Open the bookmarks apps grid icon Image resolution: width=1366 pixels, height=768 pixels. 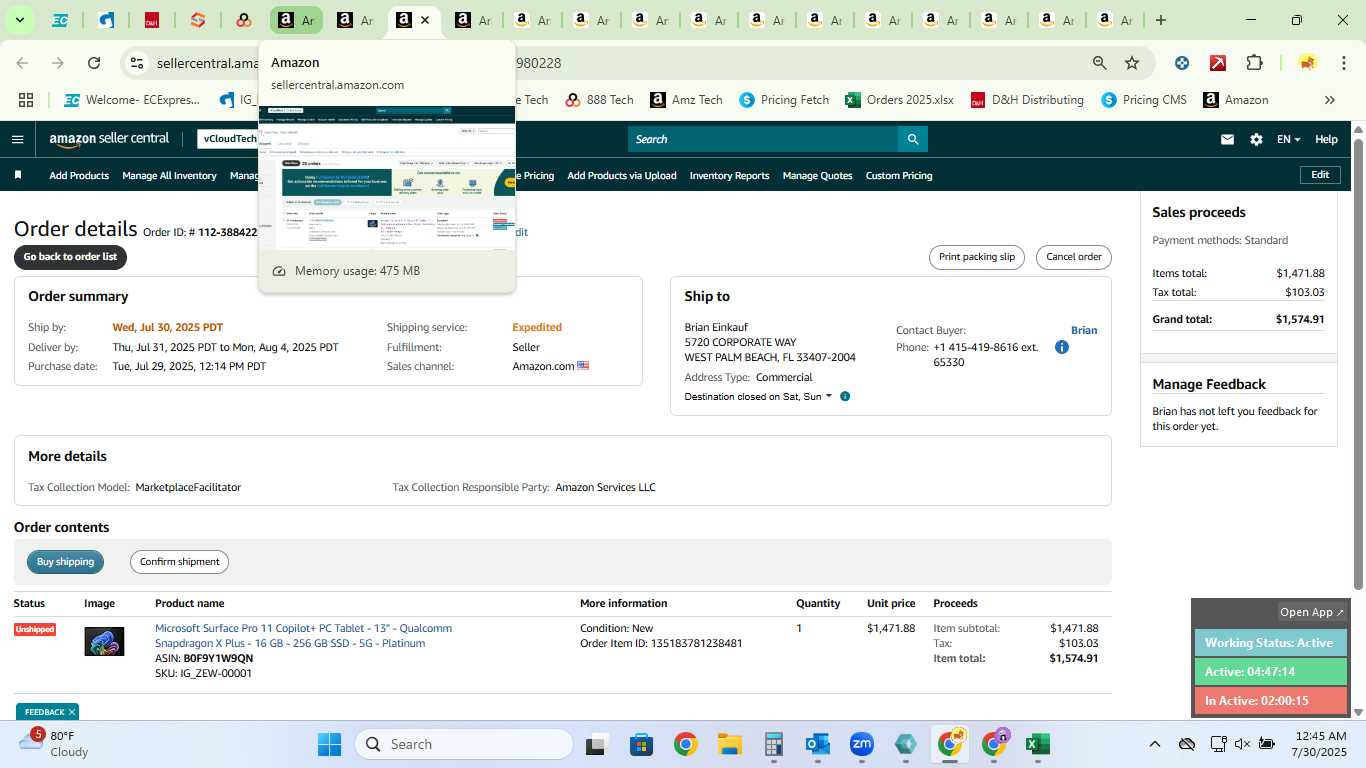[26, 100]
